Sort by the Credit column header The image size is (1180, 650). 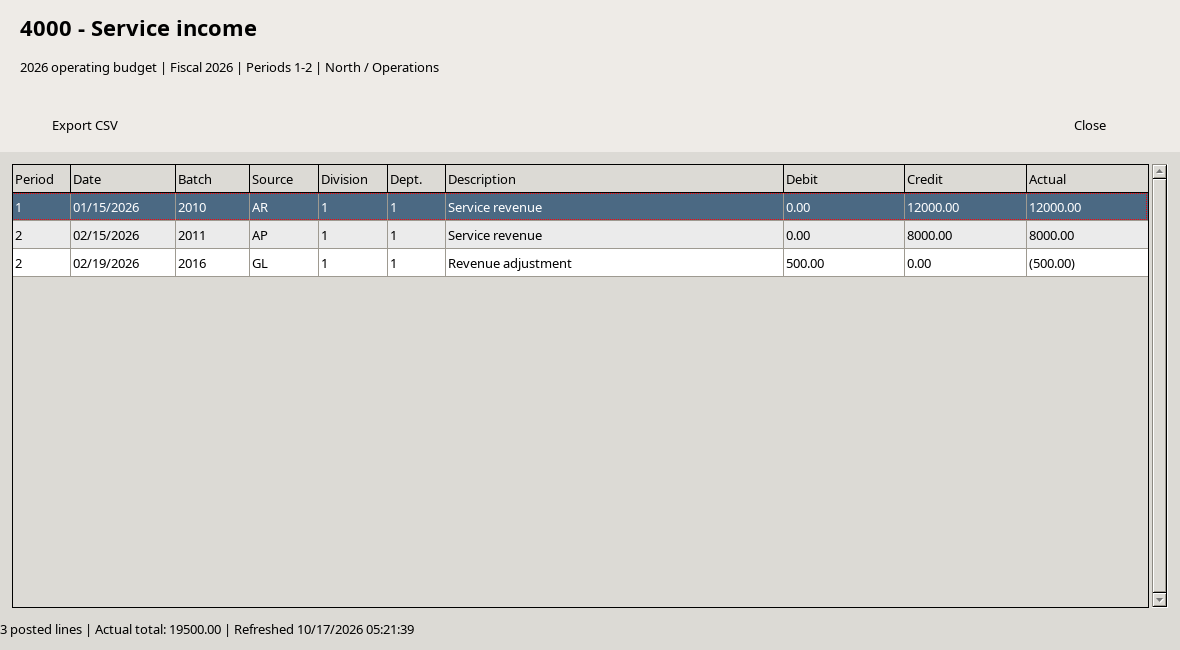(966, 179)
